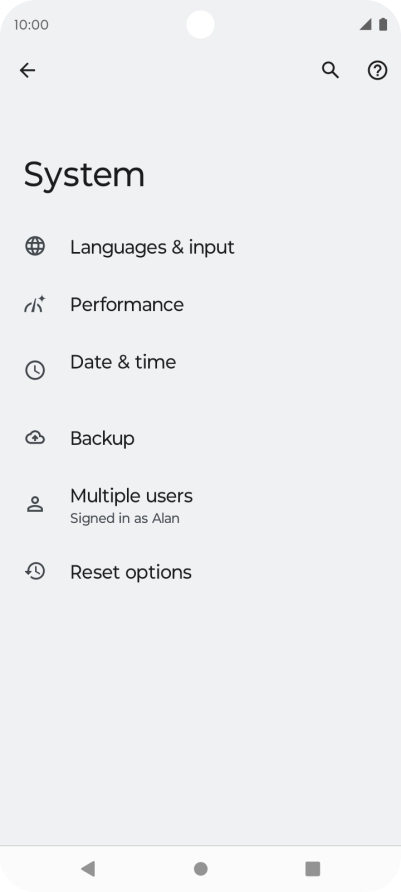Open Languages & input settings
Viewport: 401px width, 892px height.
tap(200, 247)
